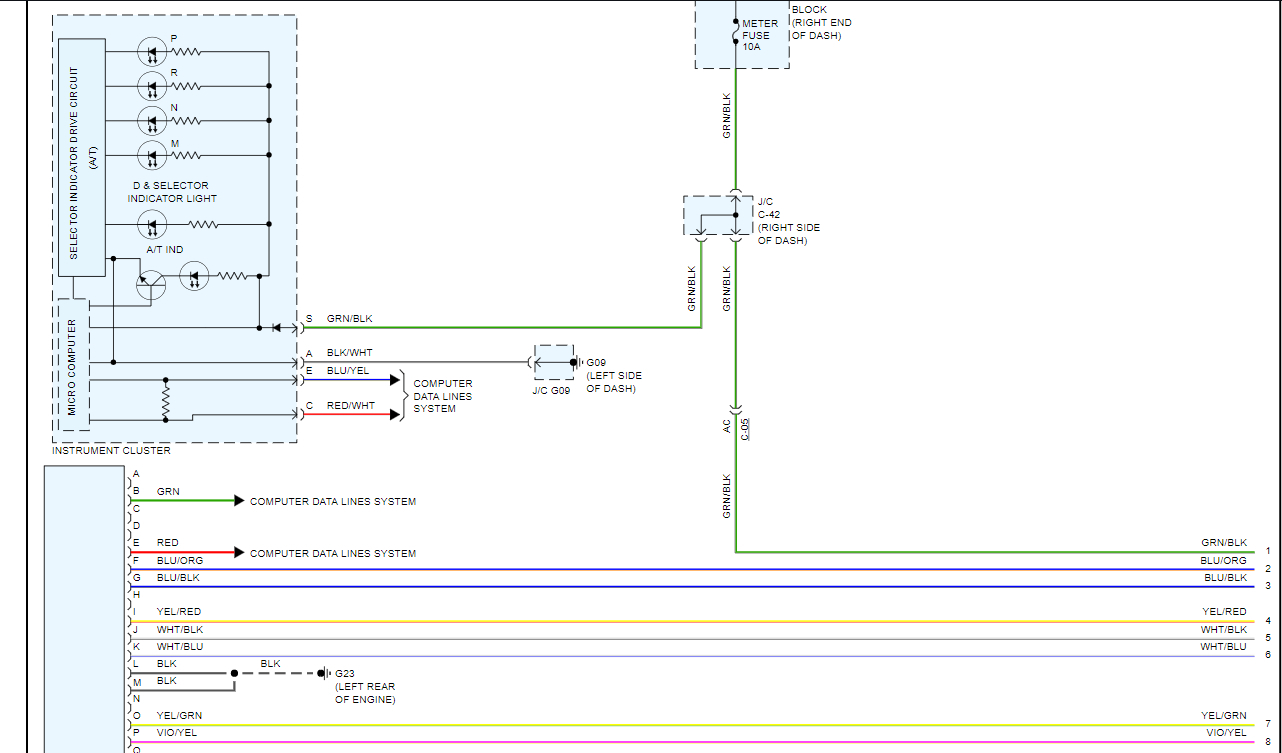Click the Selector Indicator Drive Circuit block
The height and width of the screenshot is (753, 1282).
pyautogui.click(x=81, y=157)
